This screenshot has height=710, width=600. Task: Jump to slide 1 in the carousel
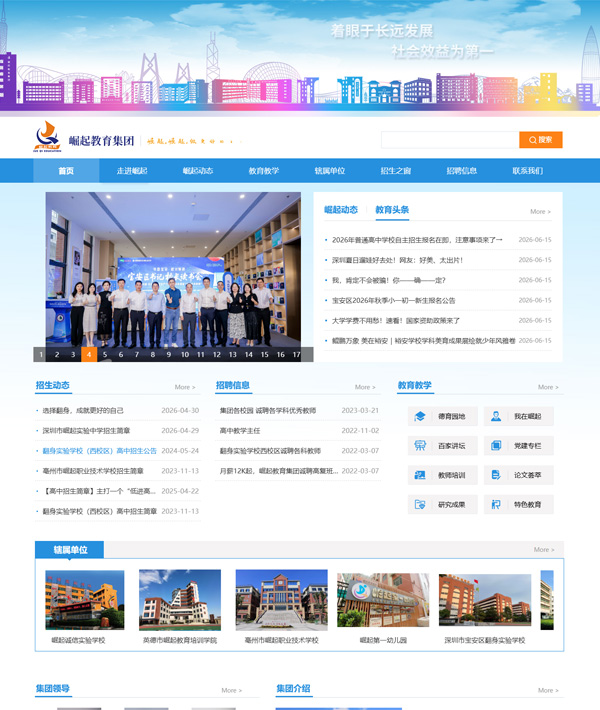(x=41, y=355)
